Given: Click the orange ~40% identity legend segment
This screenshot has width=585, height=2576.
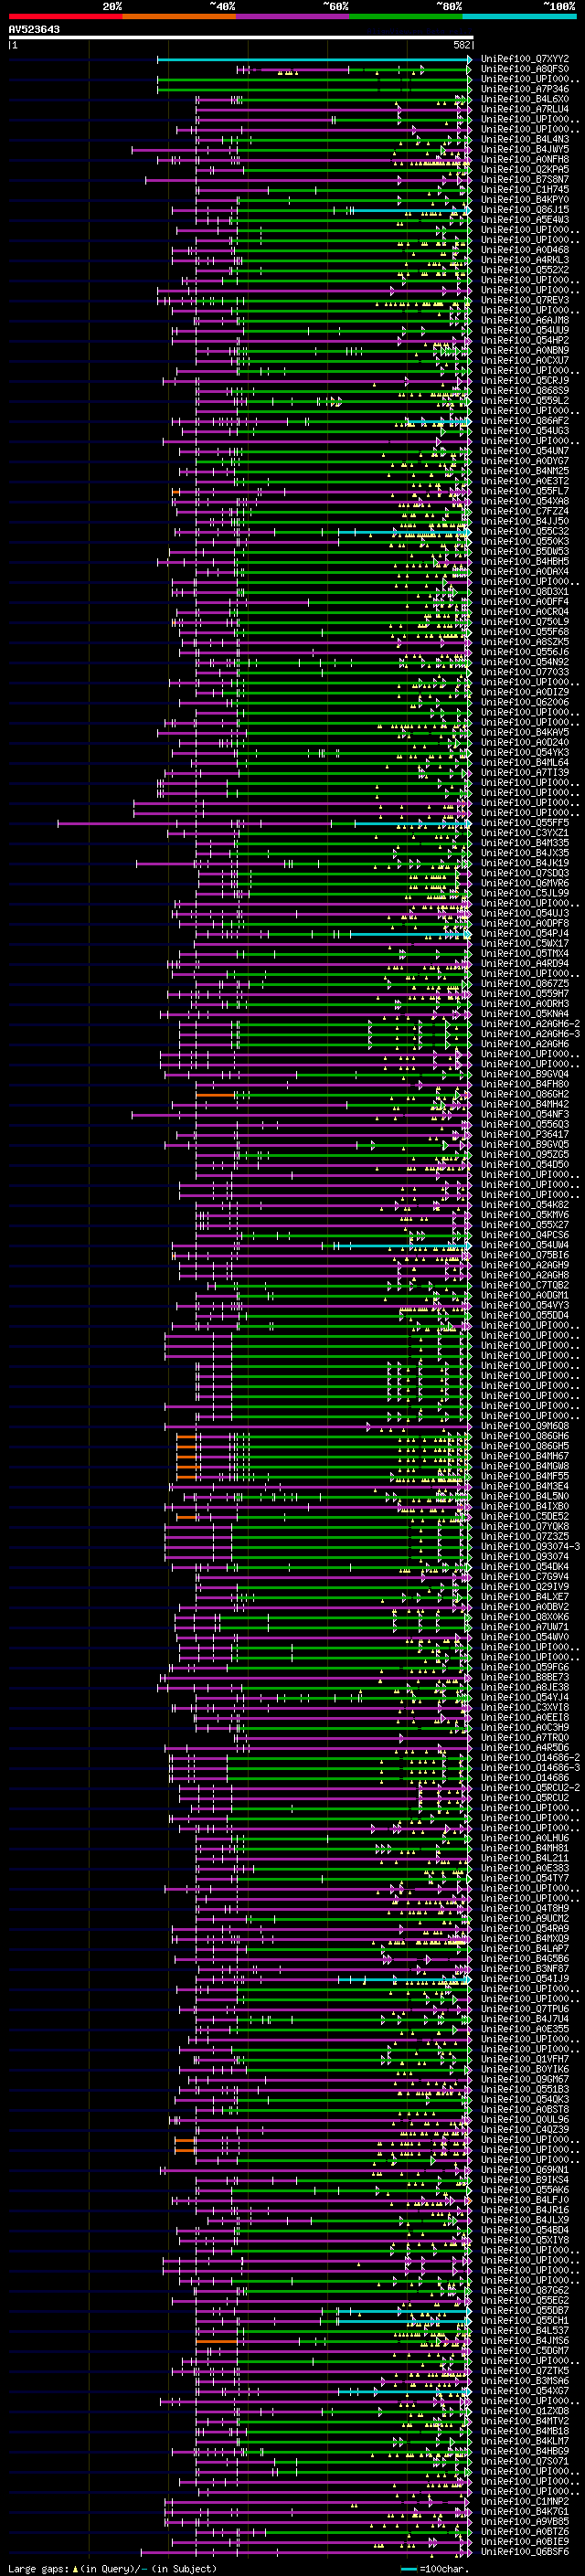Looking at the screenshot, I should (179, 16).
